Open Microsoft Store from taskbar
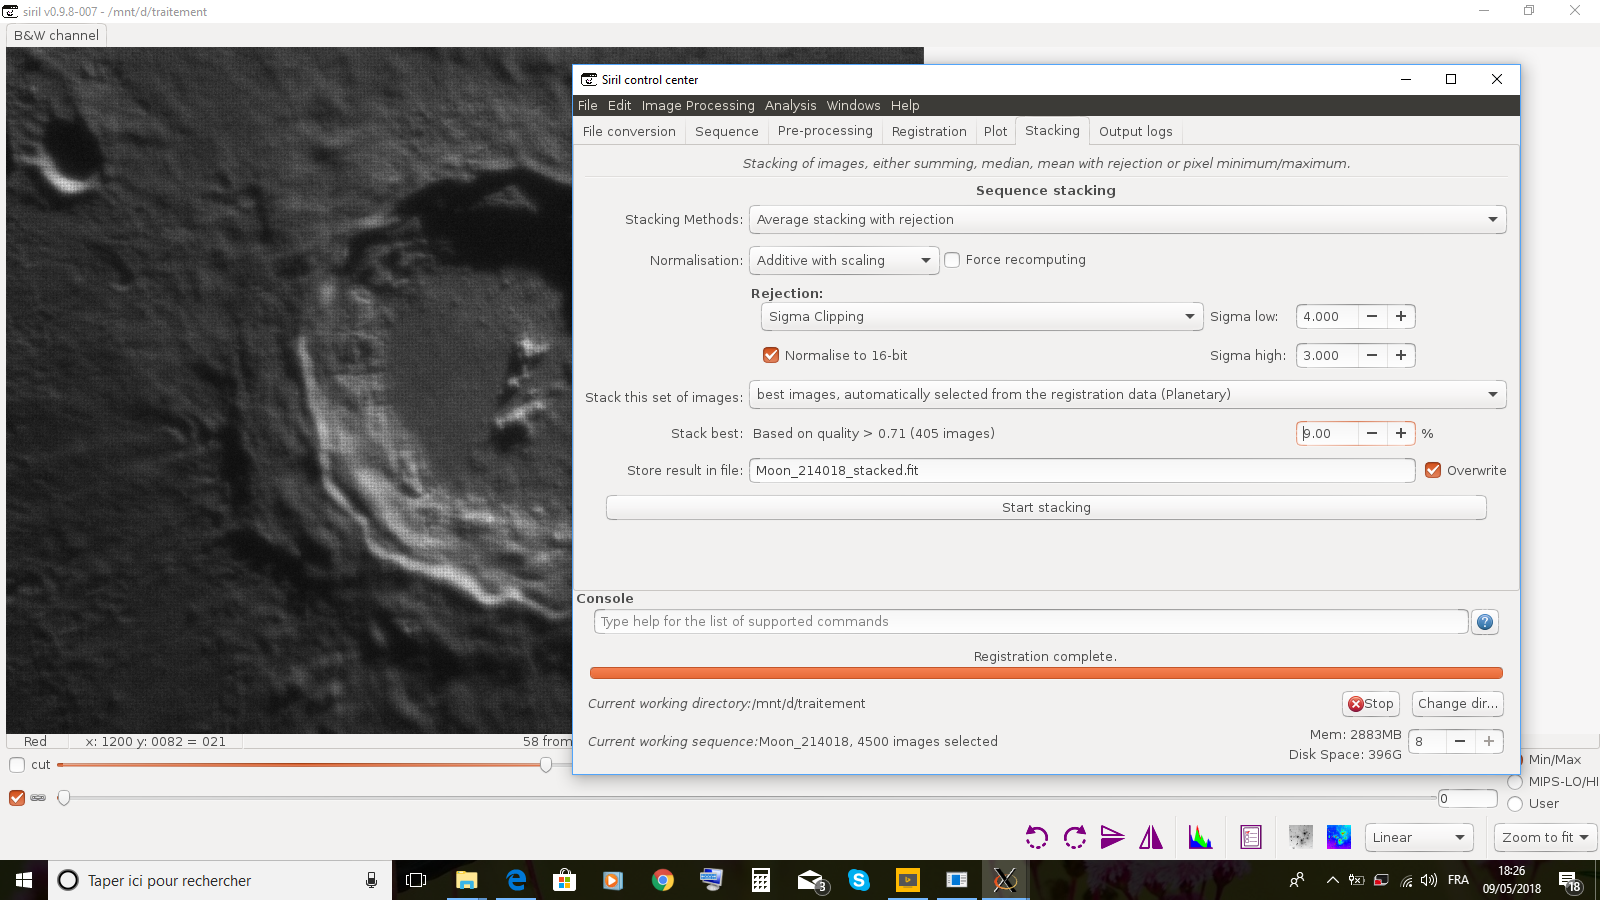This screenshot has height=900, width=1600. coord(565,880)
